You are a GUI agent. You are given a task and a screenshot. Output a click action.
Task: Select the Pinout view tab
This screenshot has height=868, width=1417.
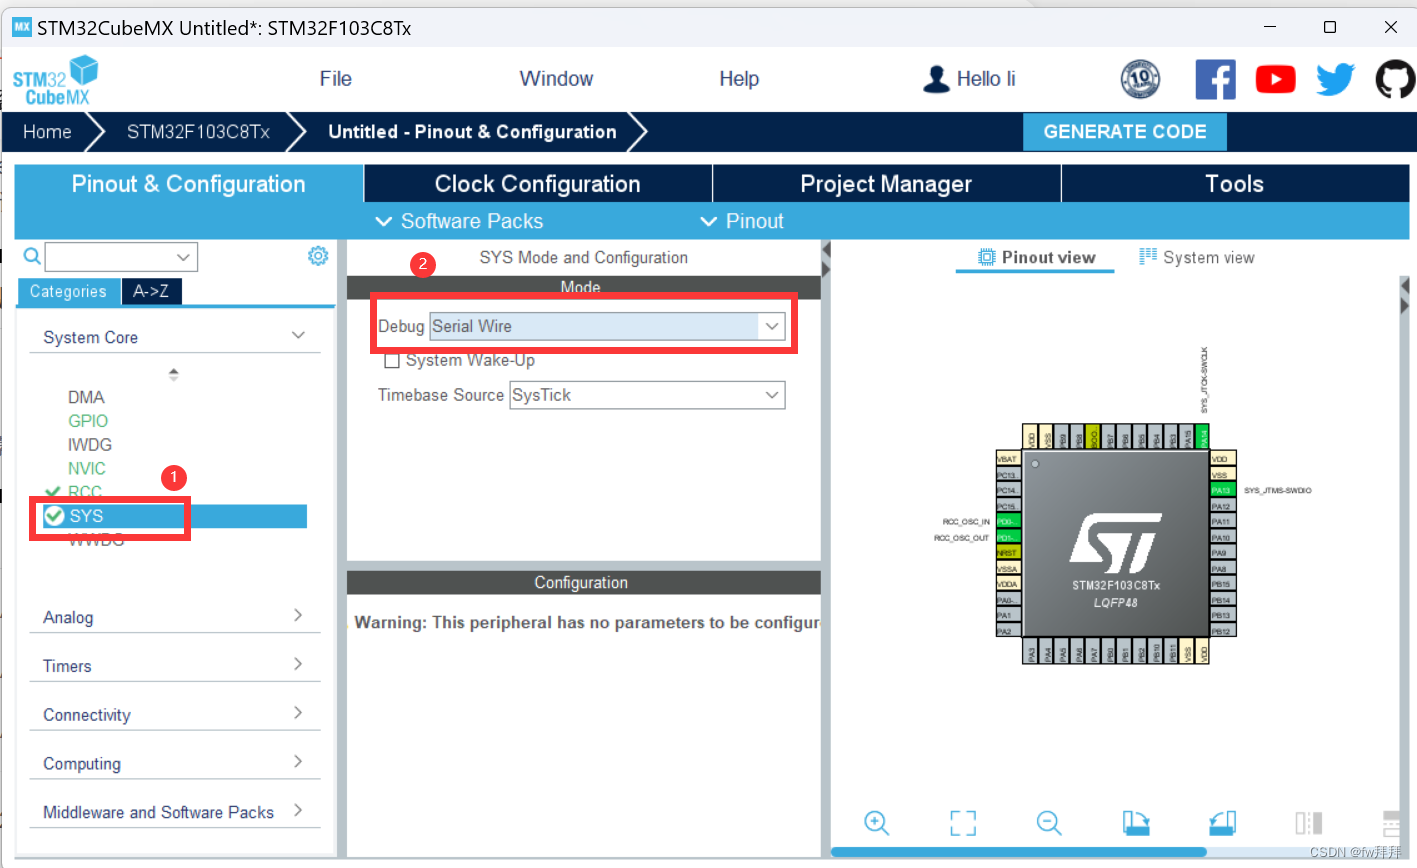point(1037,257)
